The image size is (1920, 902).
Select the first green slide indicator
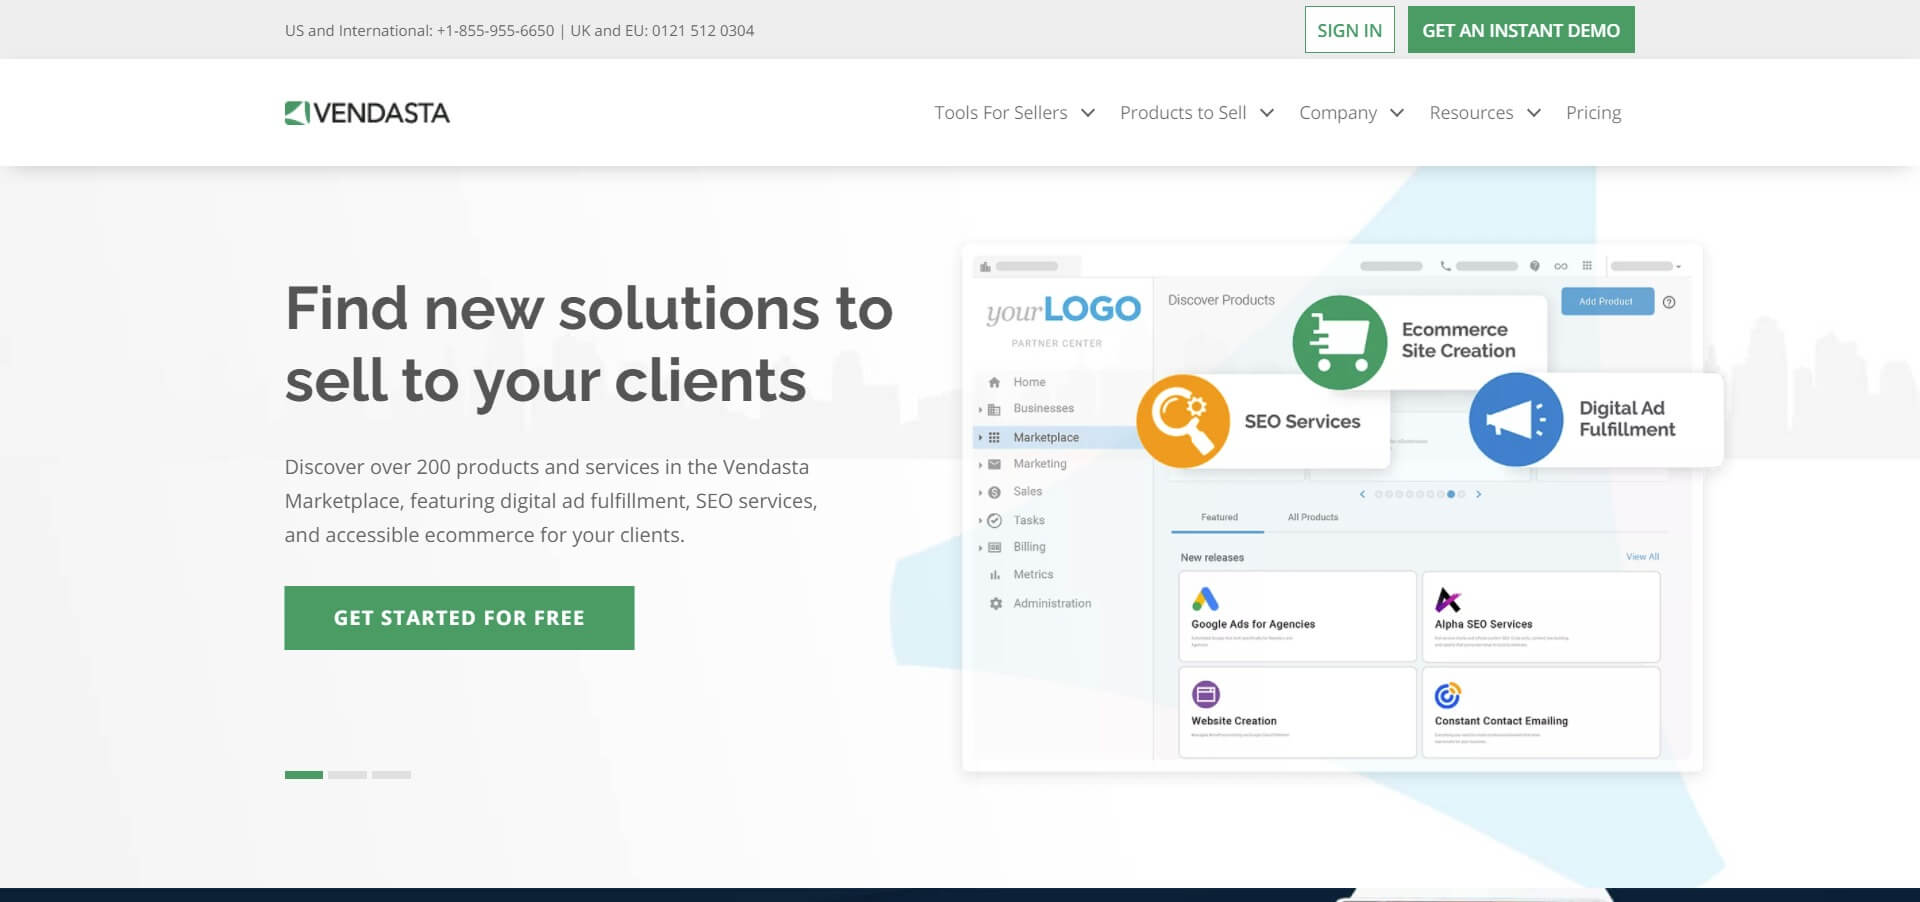pos(304,775)
